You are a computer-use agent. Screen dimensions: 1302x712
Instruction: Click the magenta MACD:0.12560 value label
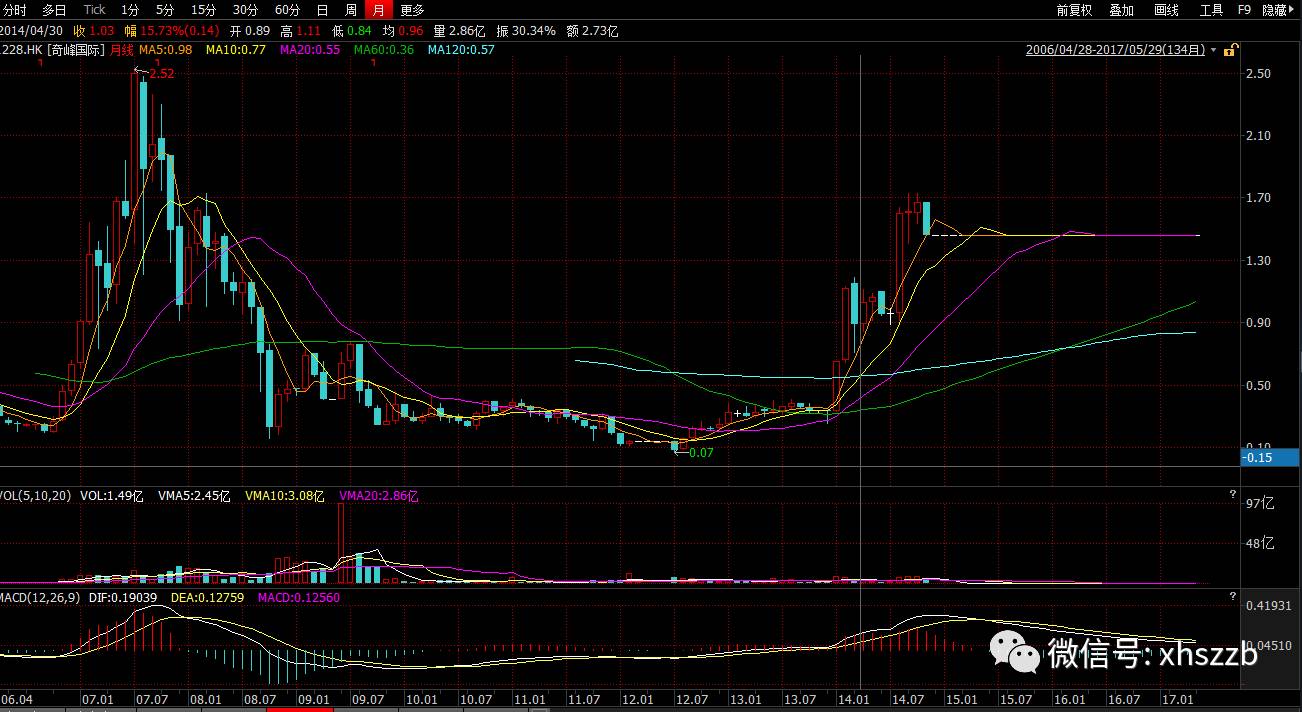(299, 597)
